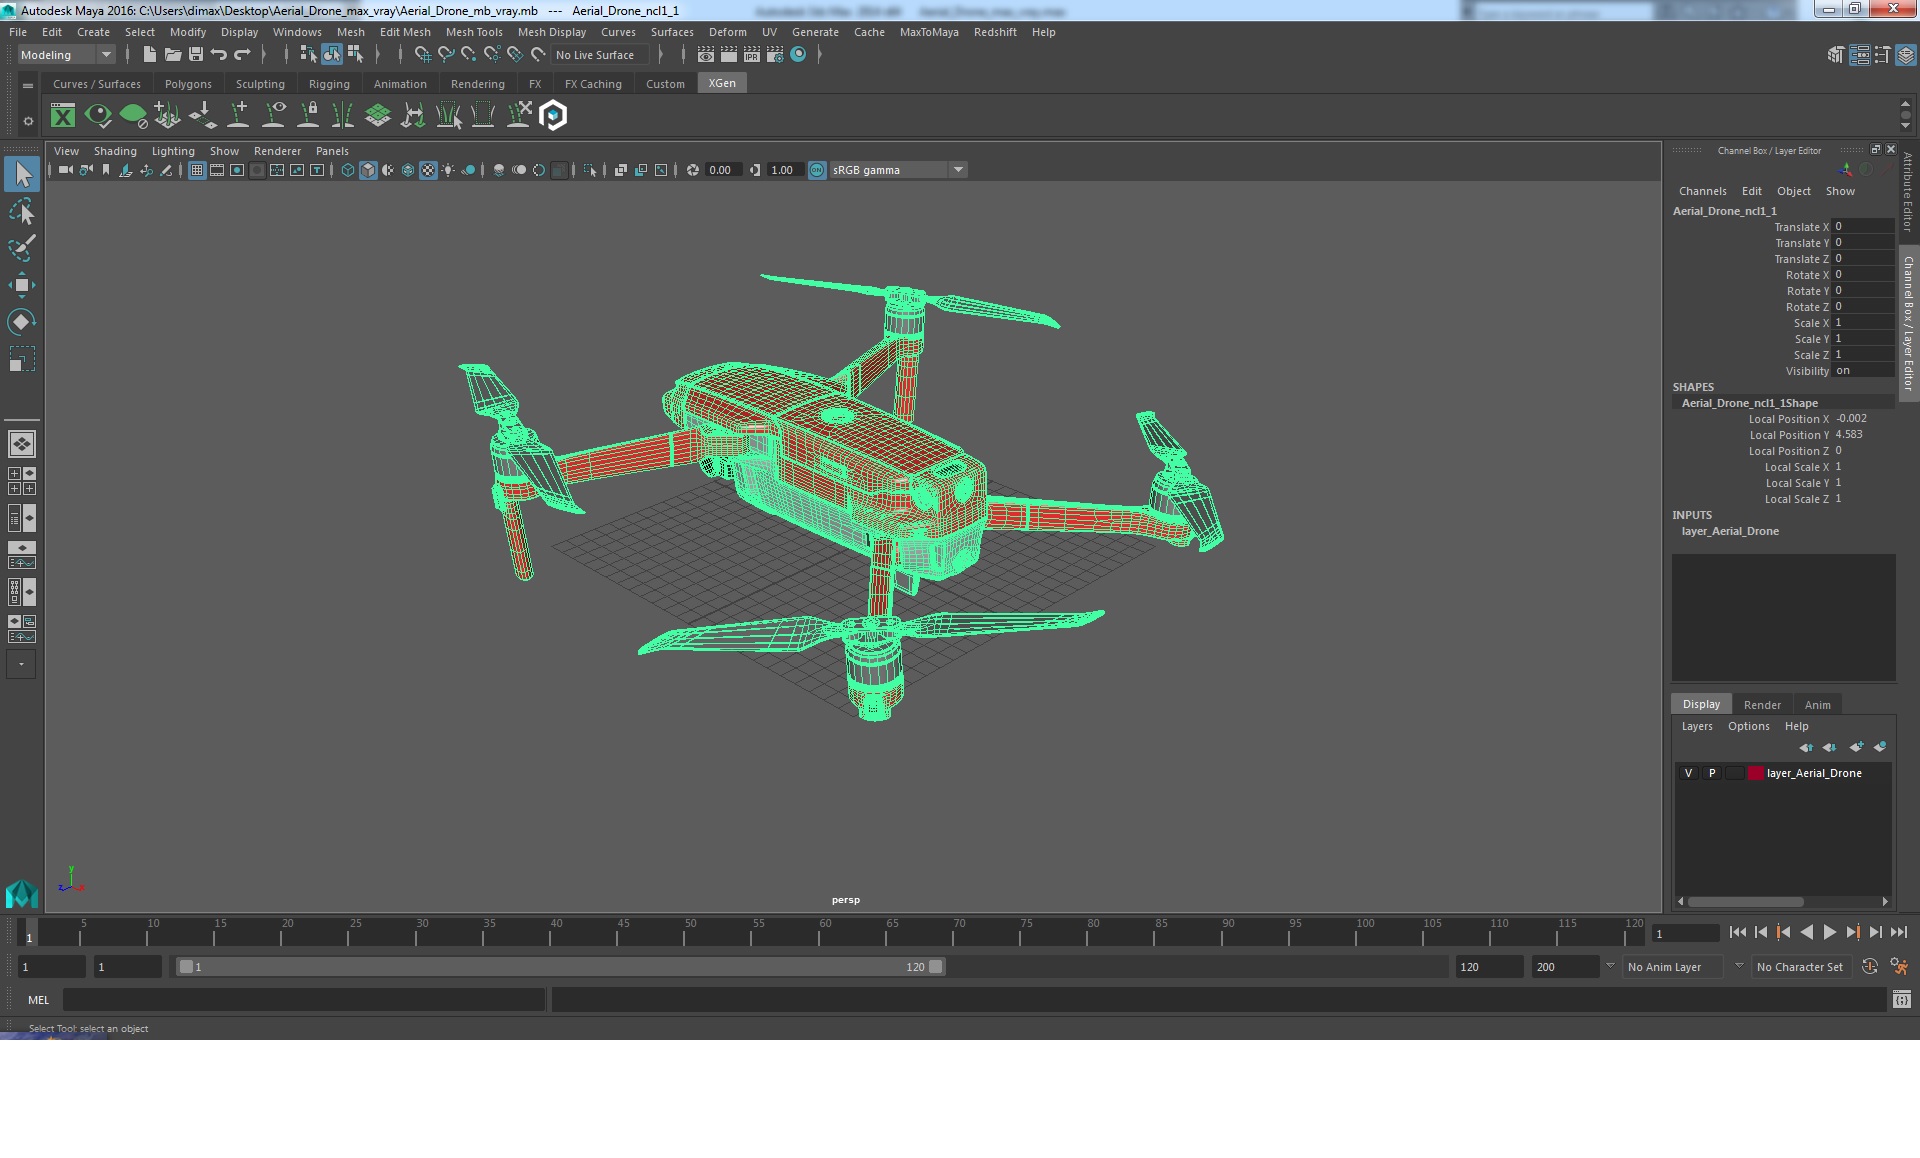Toggle auto keyframe icon
1920x1158 pixels.
point(1870,967)
